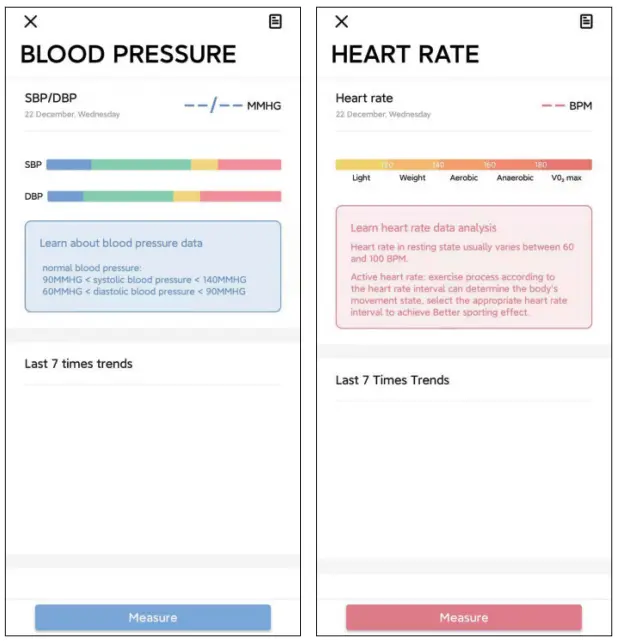Open the blood pressure records icon
The width and height of the screenshot is (619, 644).
[275, 22]
